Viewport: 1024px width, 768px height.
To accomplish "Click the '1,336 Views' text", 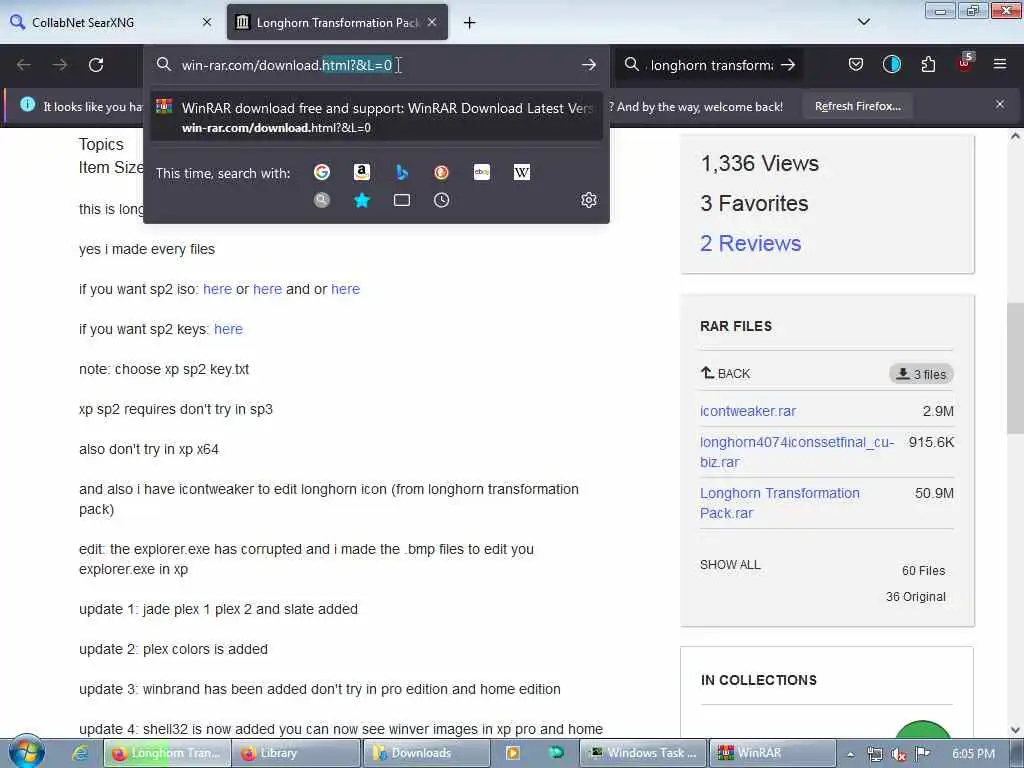I will [760, 163].
